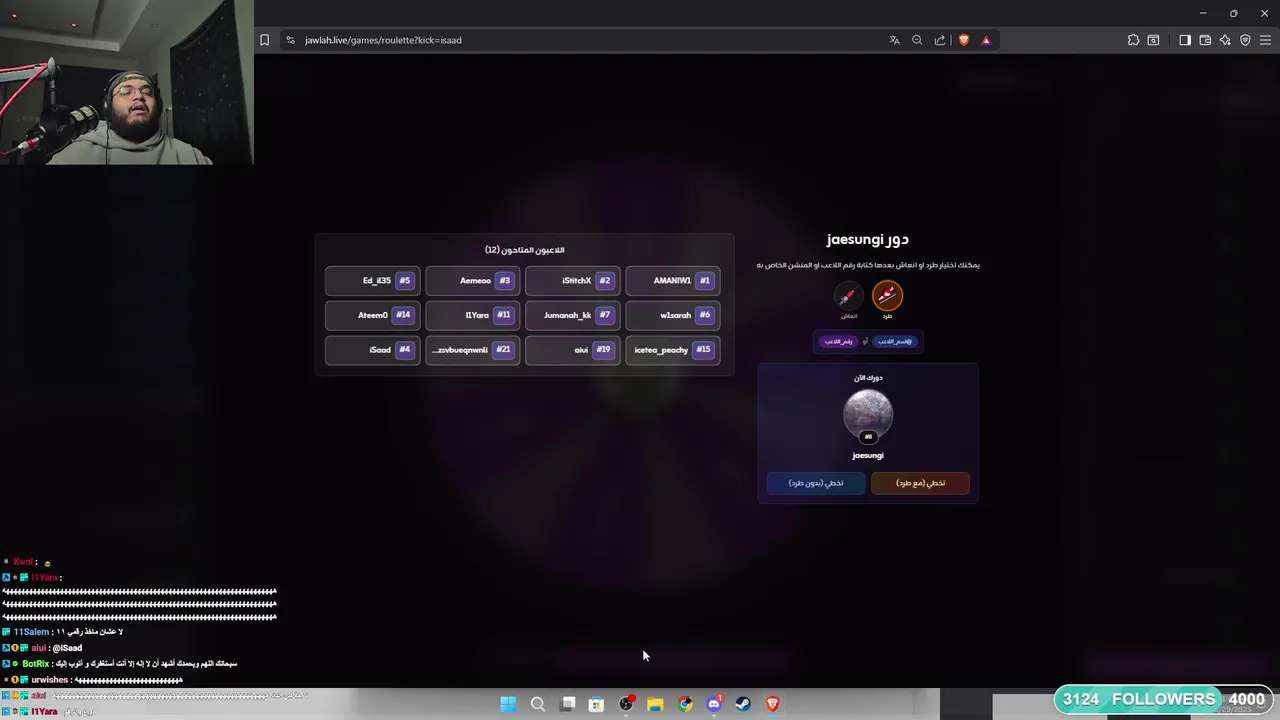
Task: Click the urwishes chat message
Action: [92, 680]
